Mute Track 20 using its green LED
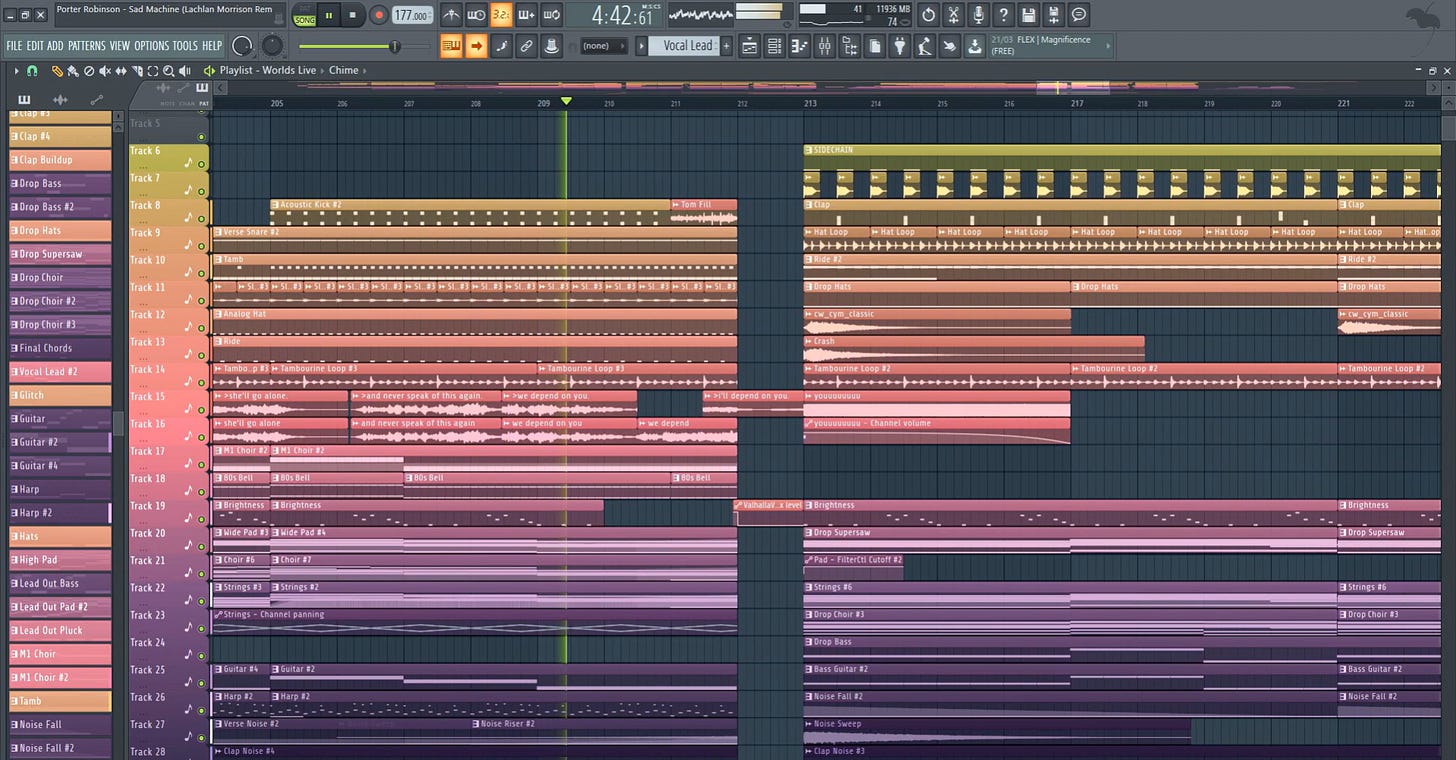The height and width of the screenshot is (760, 1456). coord(201,546)
